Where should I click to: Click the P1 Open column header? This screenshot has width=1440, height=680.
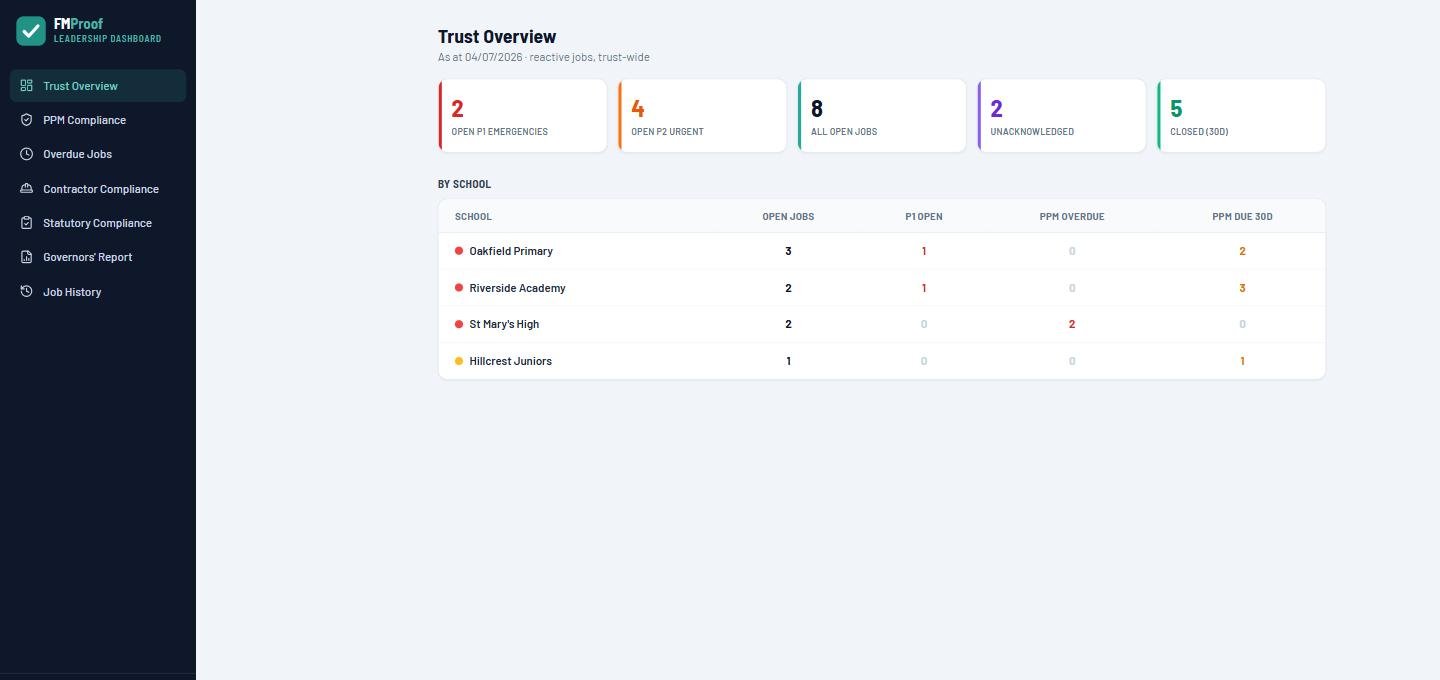924,217
